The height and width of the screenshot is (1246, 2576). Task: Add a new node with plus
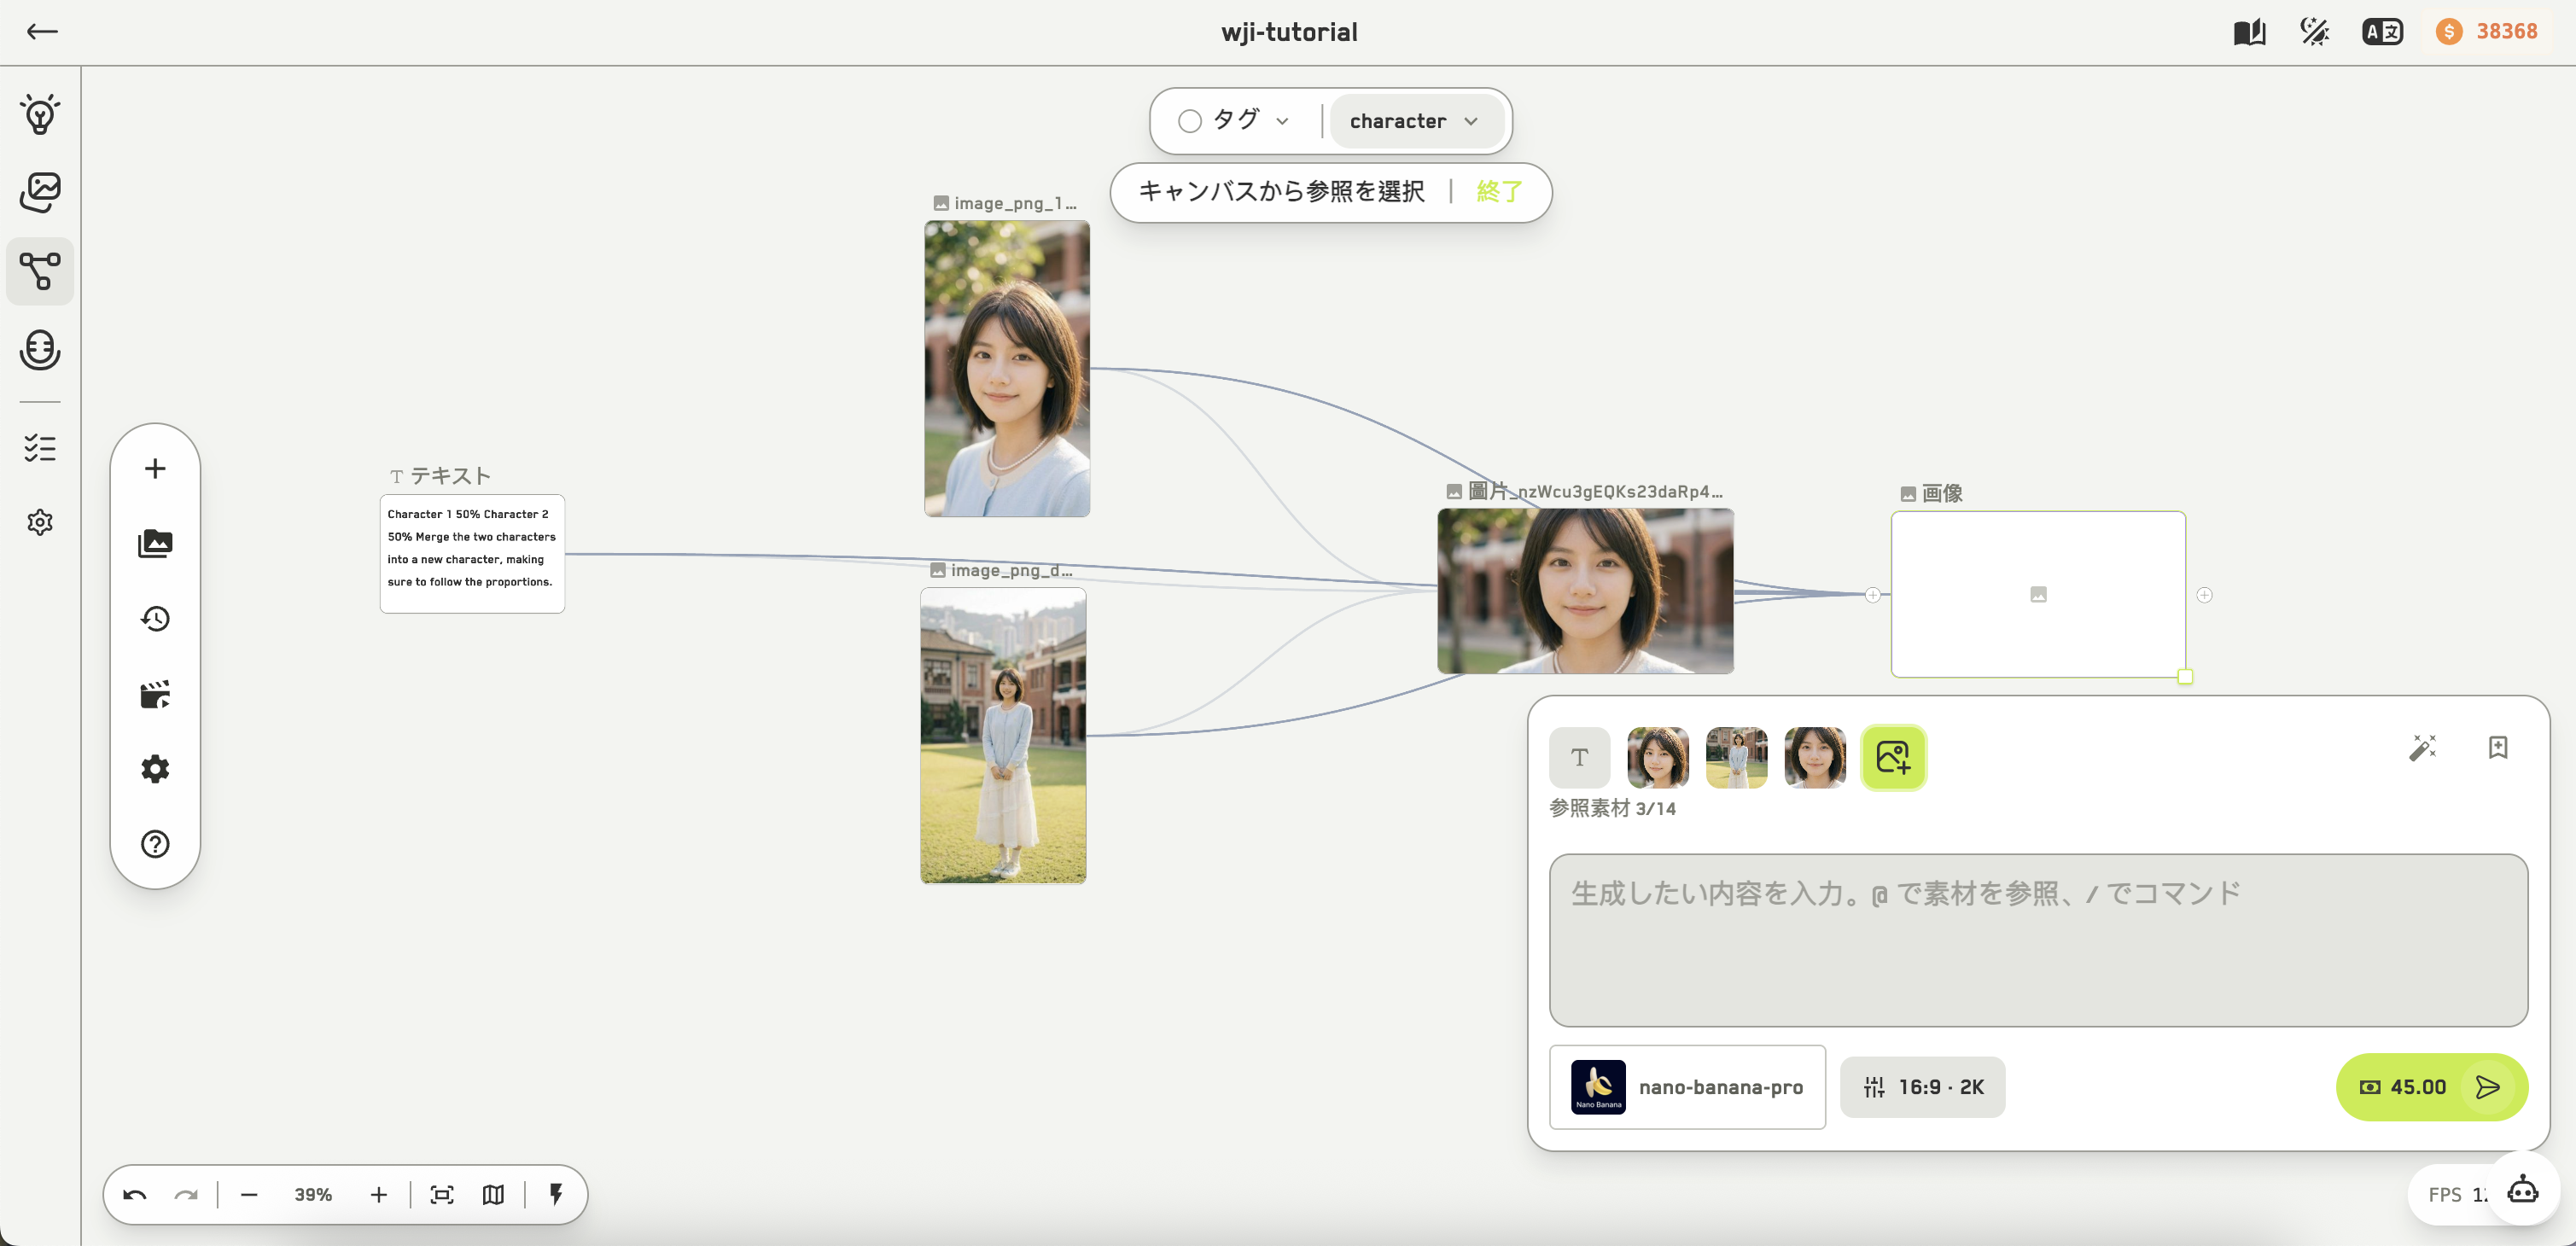[155, 468]
